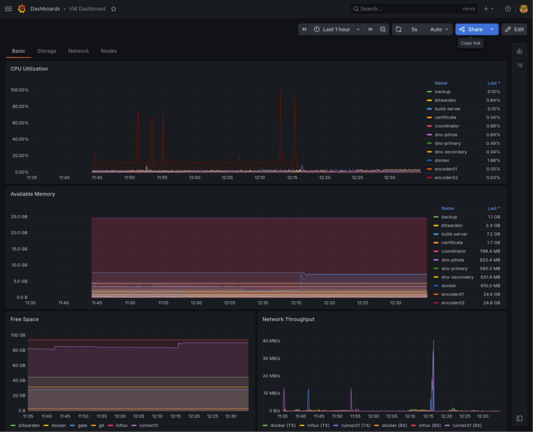Switch to the Nodes tab

point(109,51)
